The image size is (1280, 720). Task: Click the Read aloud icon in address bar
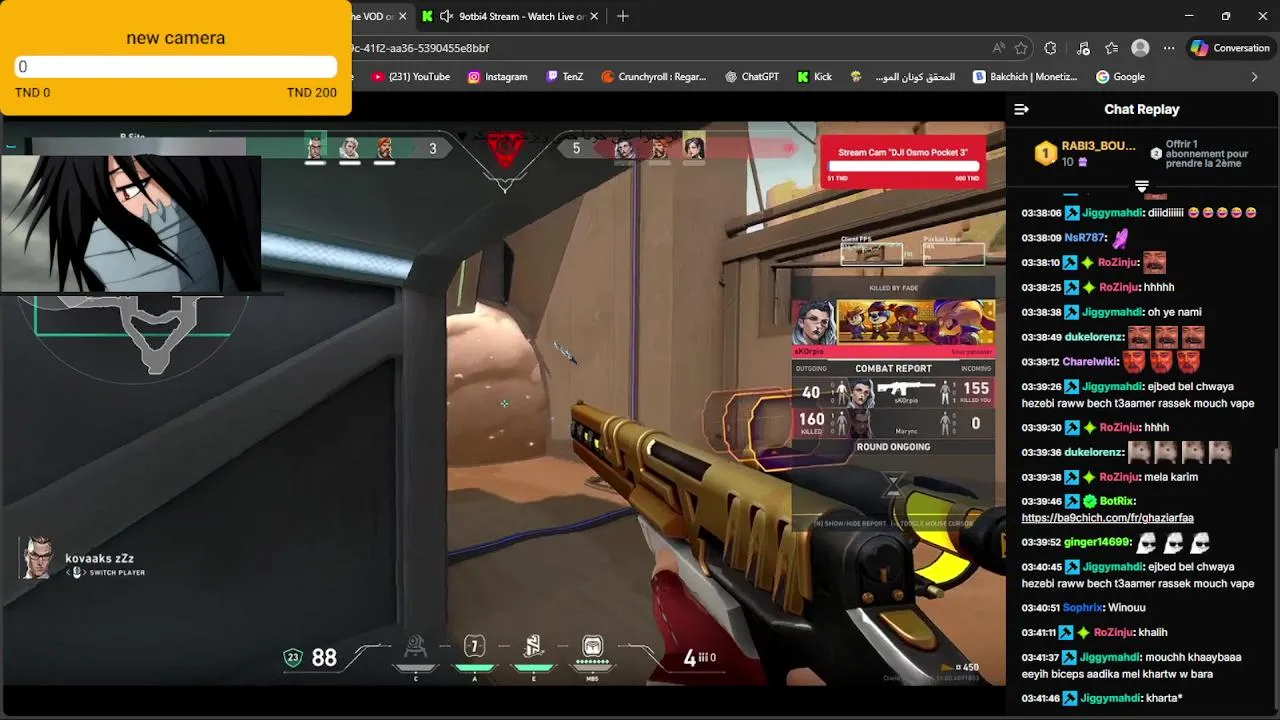[x=998, y=48]
